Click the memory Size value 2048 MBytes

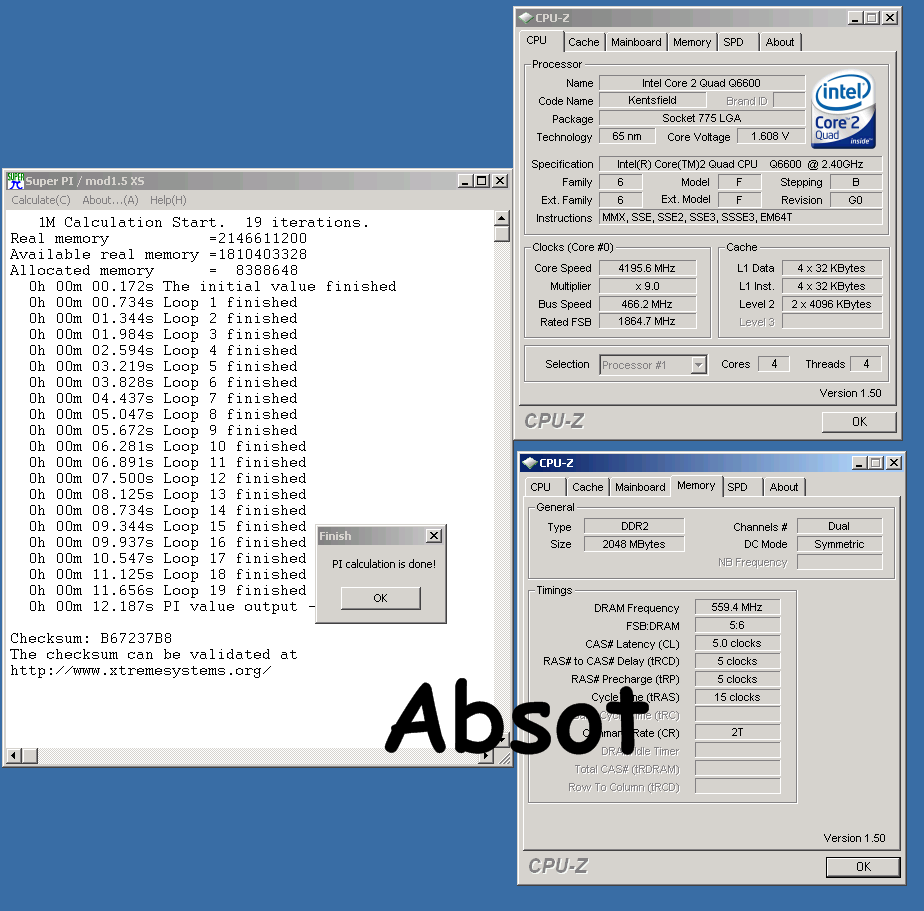[634, 544]
